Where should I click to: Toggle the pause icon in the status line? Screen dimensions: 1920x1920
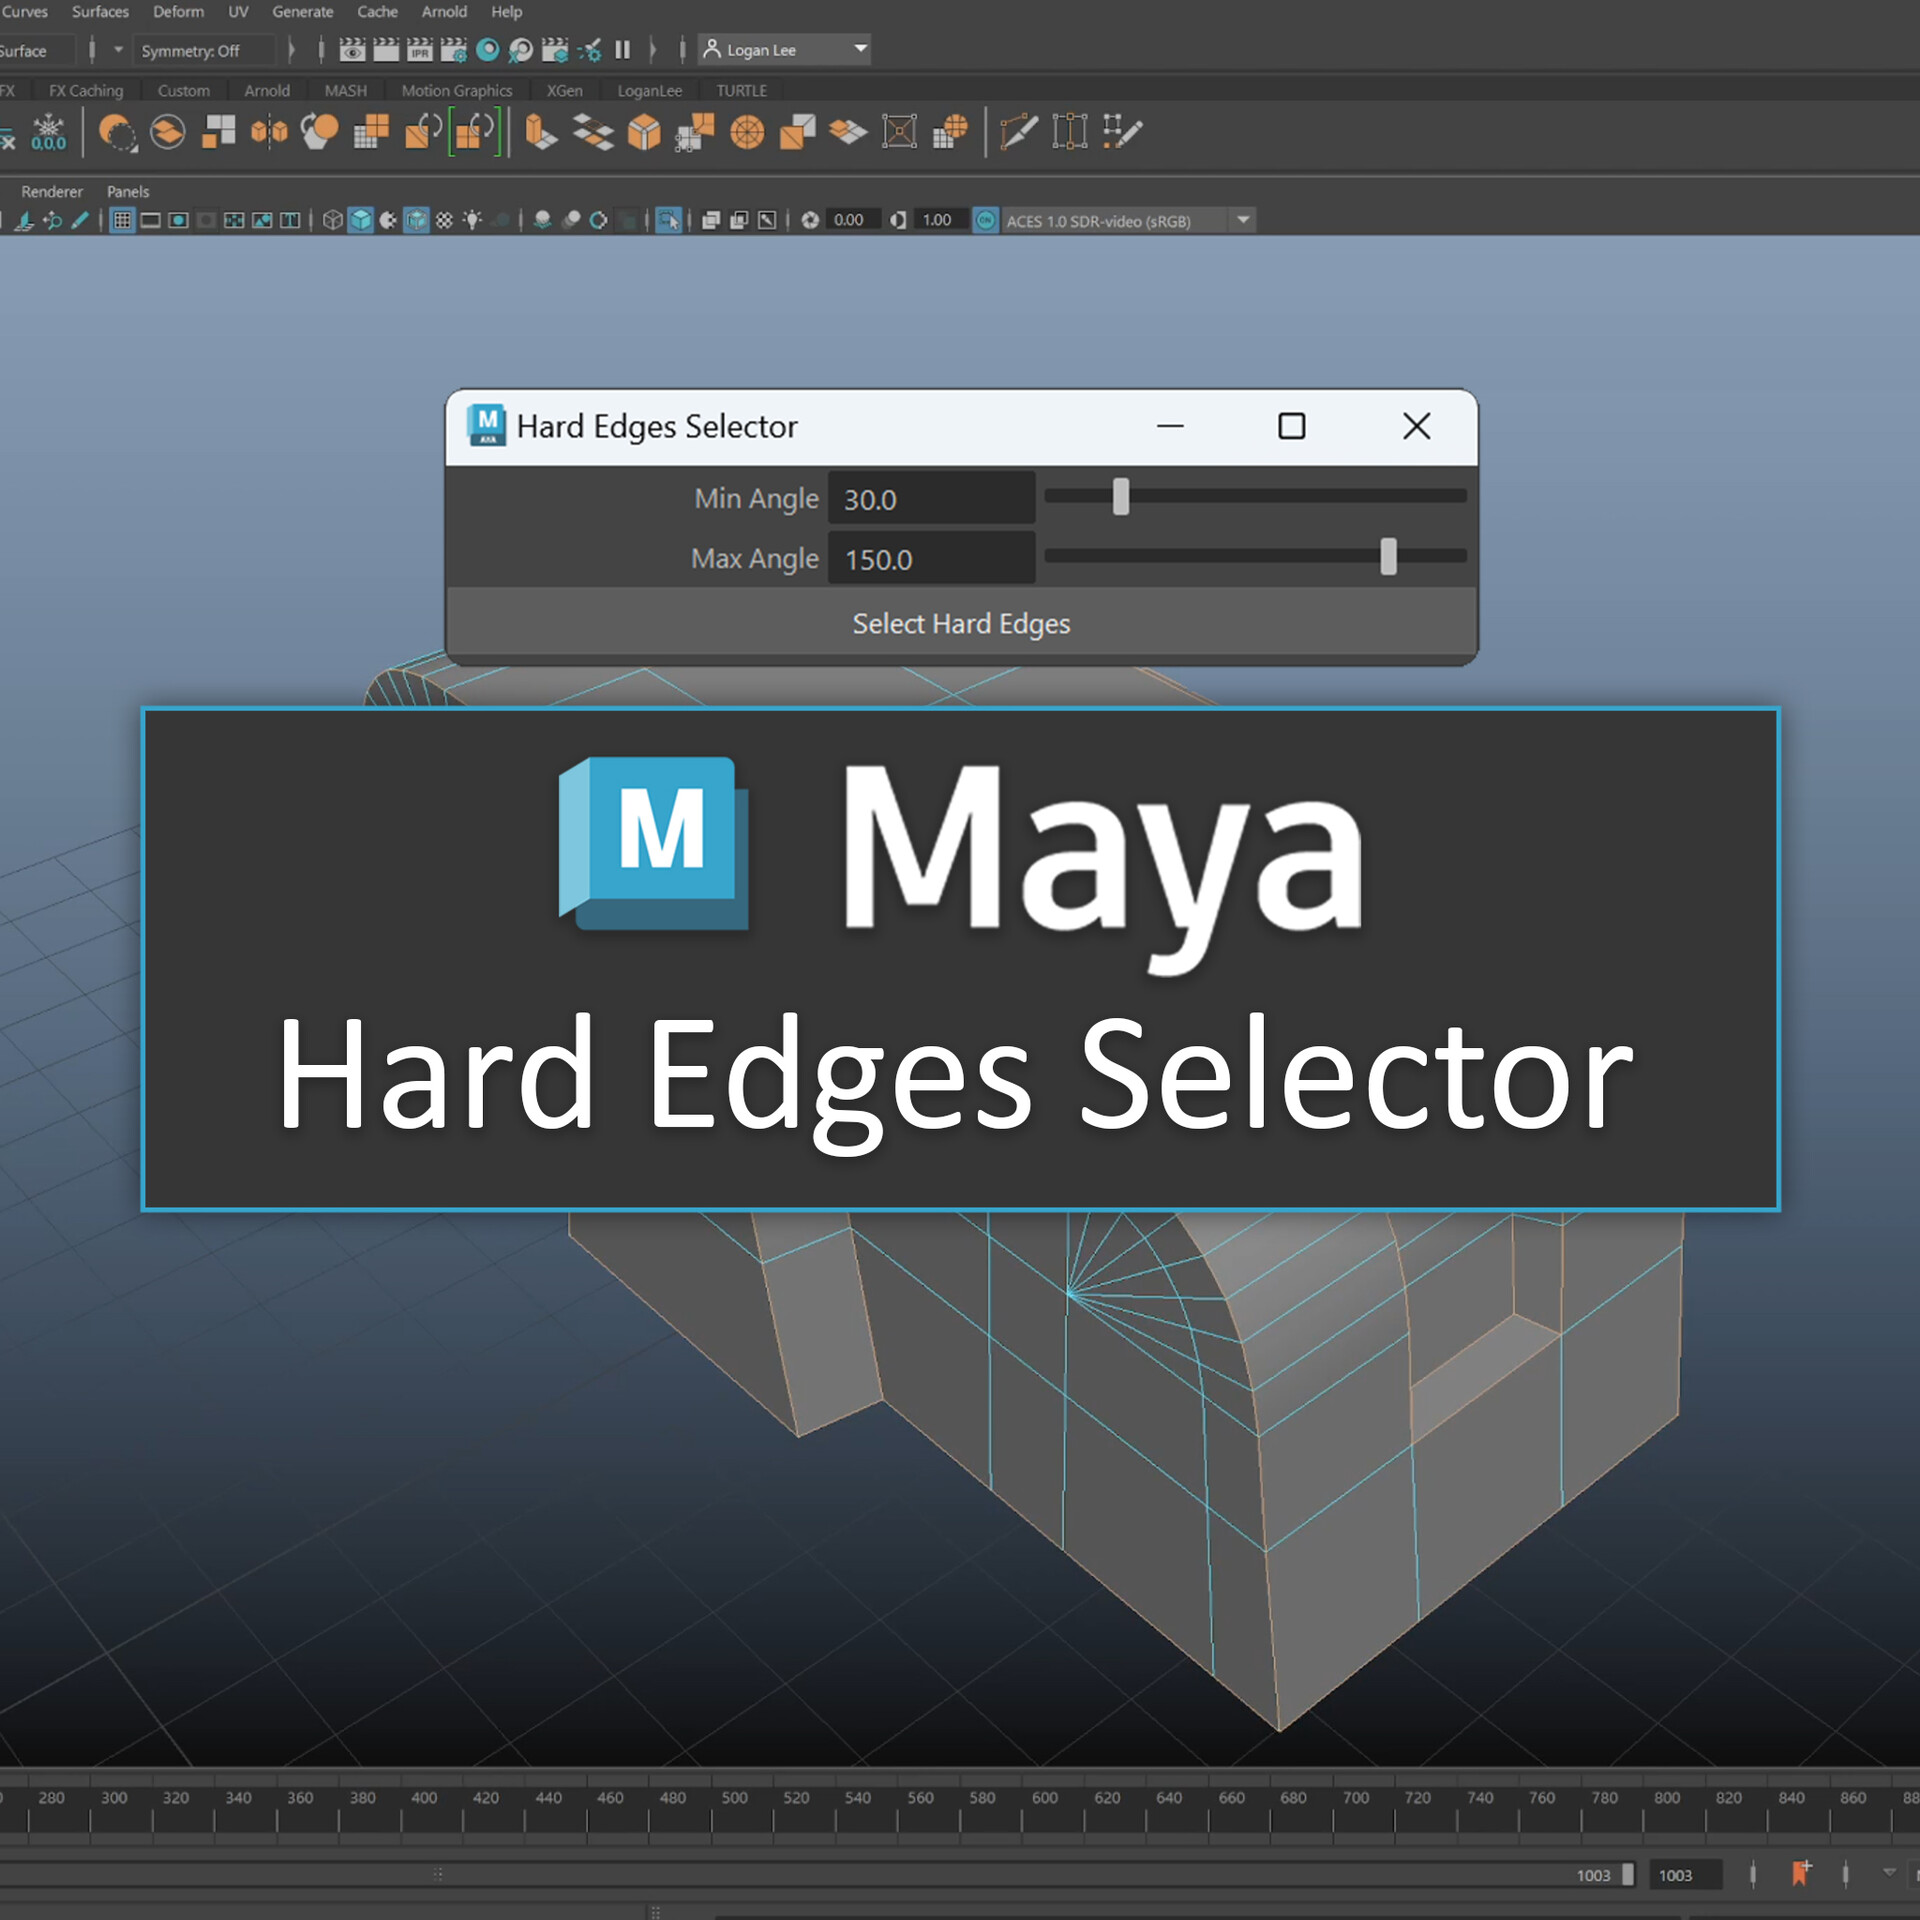click(x=622, y=49)
